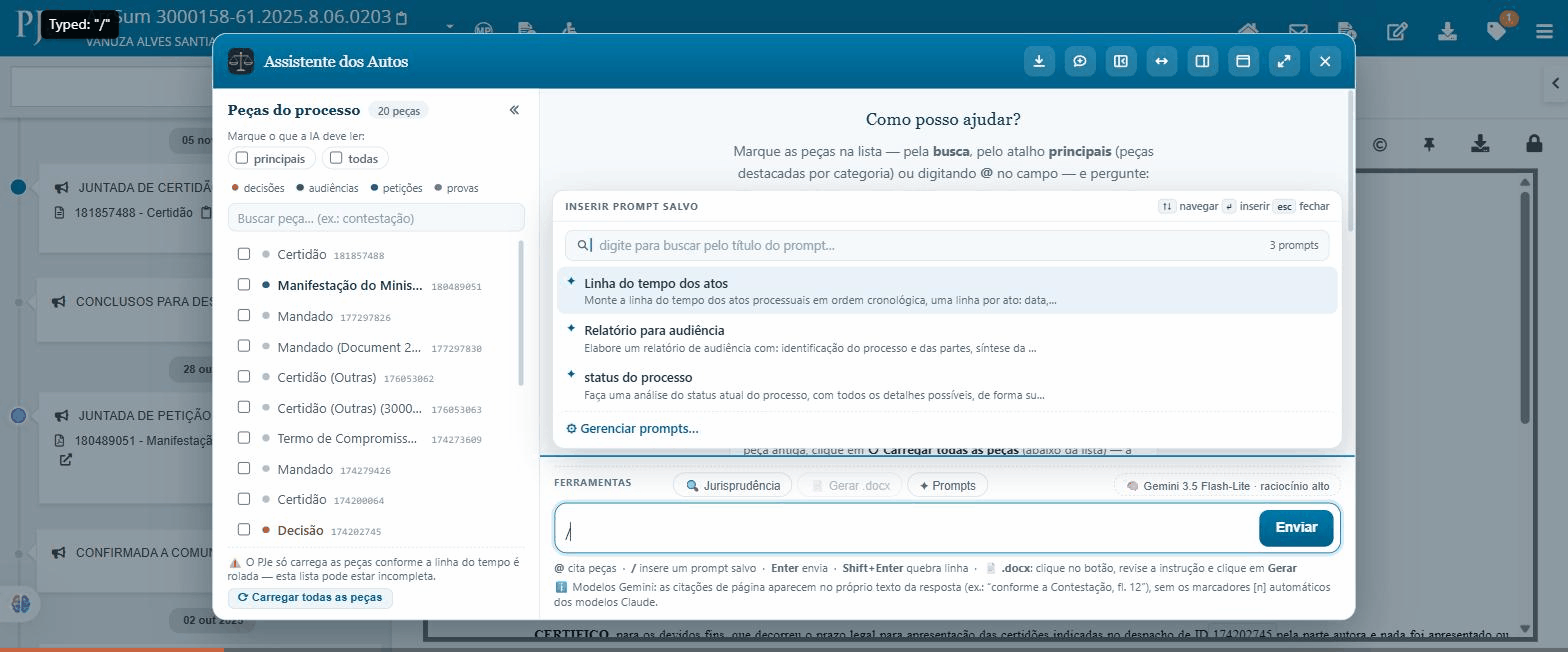Switch the assistant to windowed mode
The image size is (1568, 652).
coord(1243,61)
